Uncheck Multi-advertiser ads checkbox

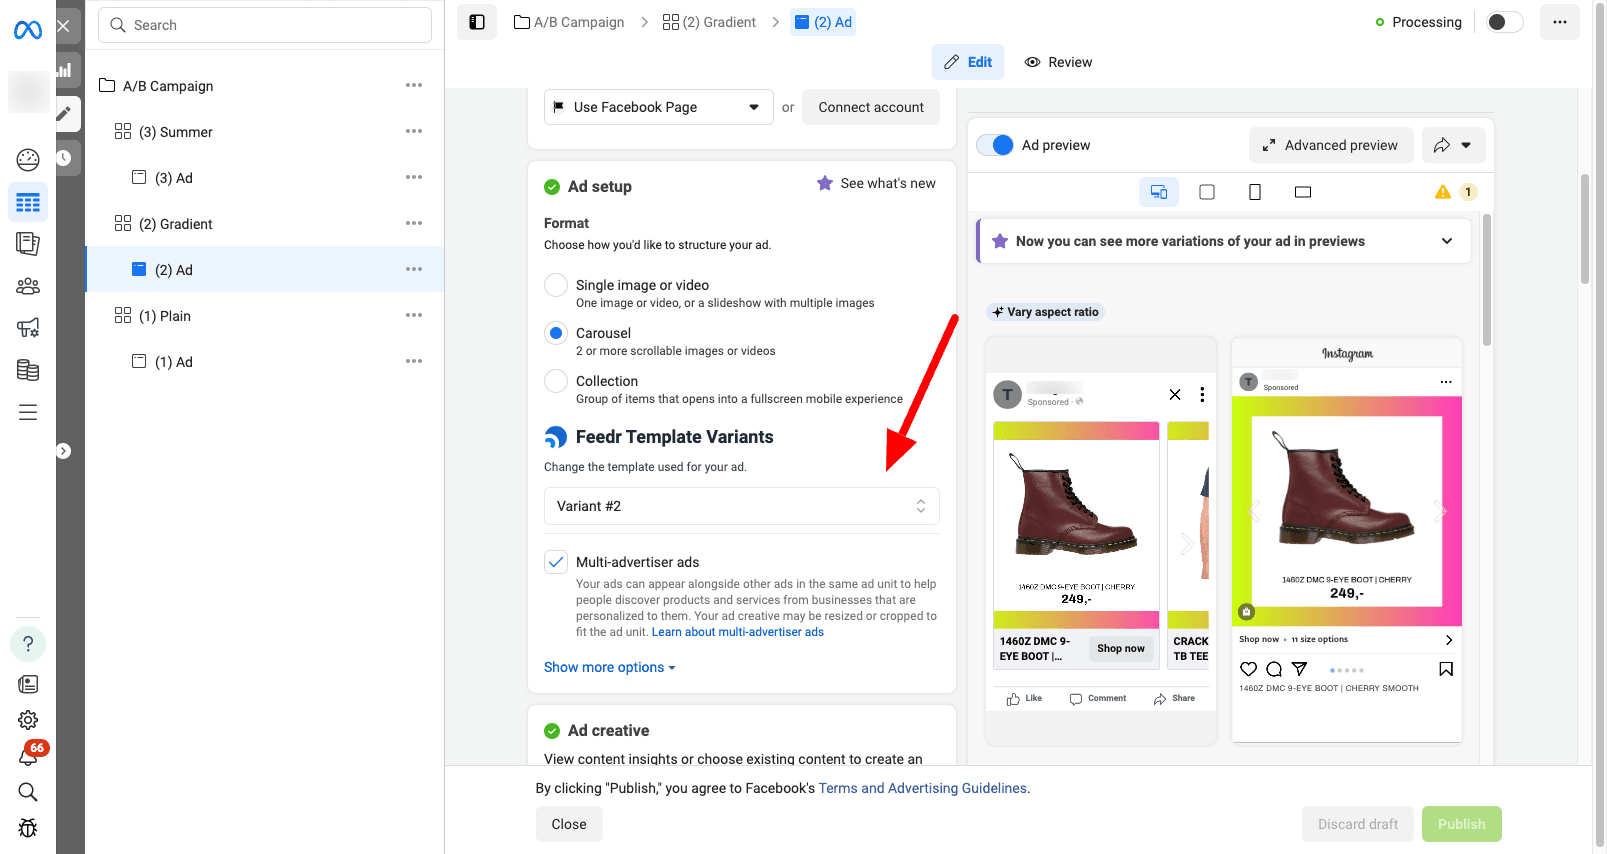pyautogui.click(x=556, y=562)
